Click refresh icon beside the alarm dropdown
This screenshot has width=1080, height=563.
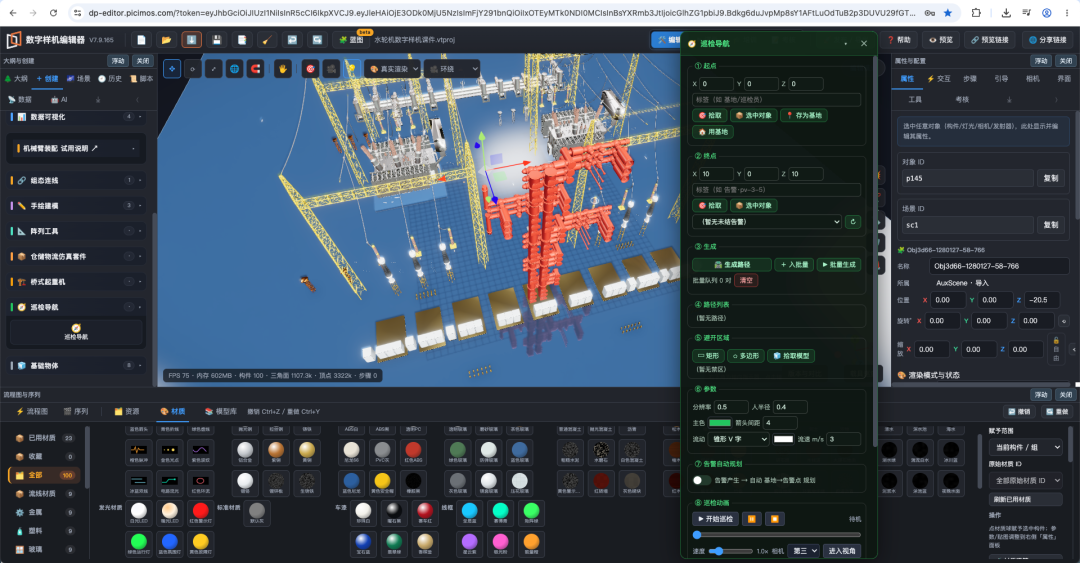tap(853, 222)
